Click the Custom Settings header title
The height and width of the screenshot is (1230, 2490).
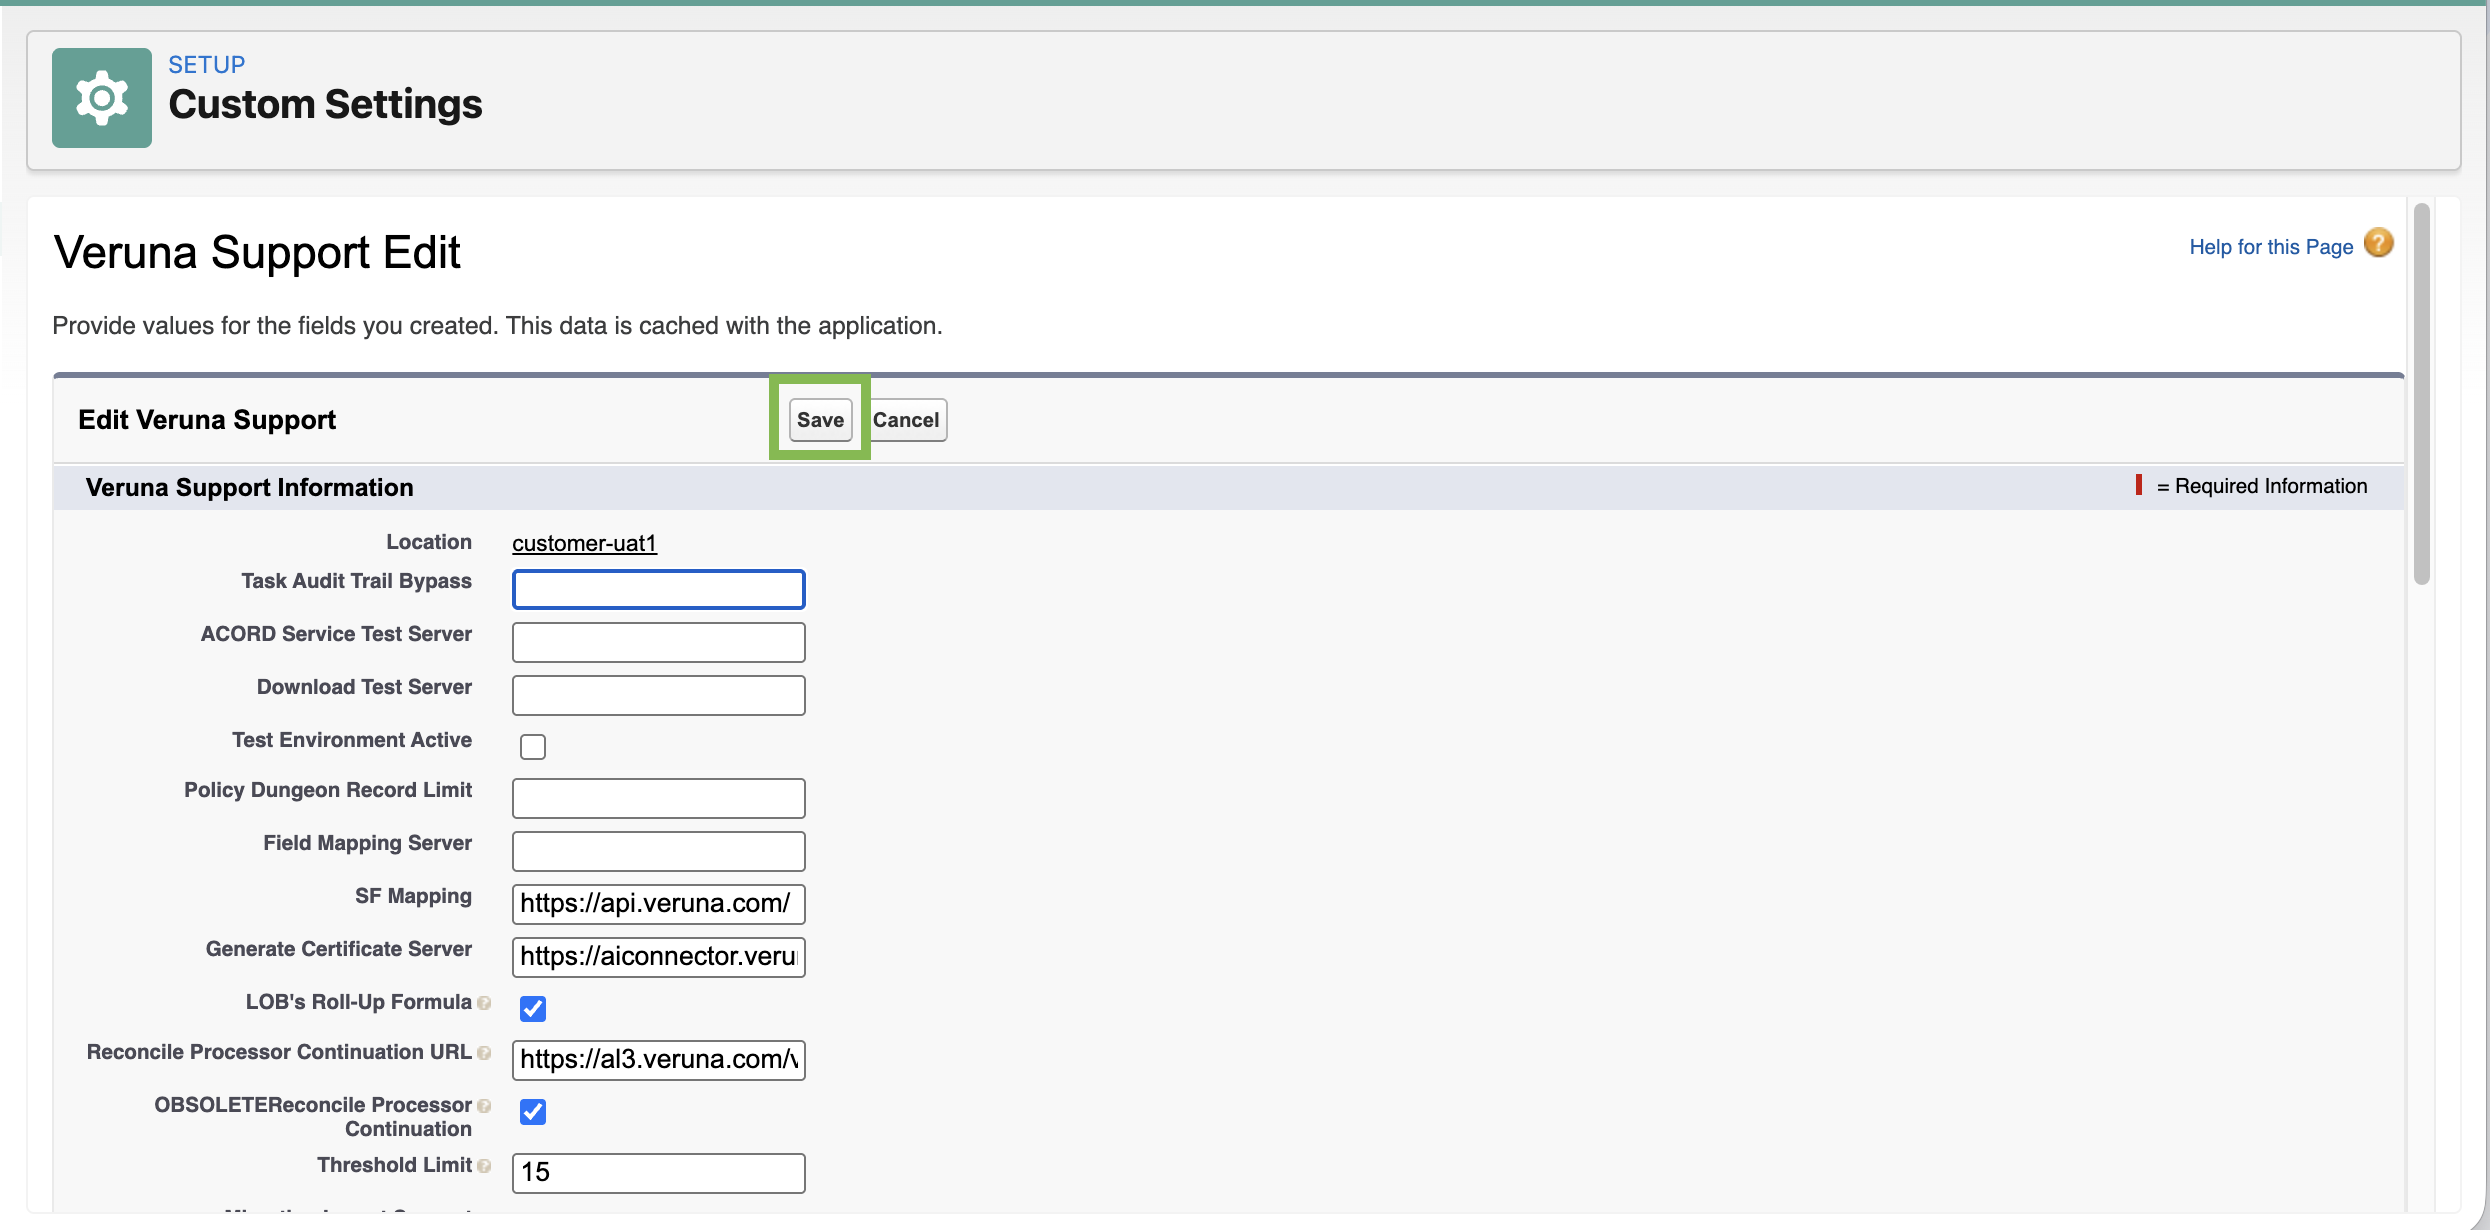point(325,105)
